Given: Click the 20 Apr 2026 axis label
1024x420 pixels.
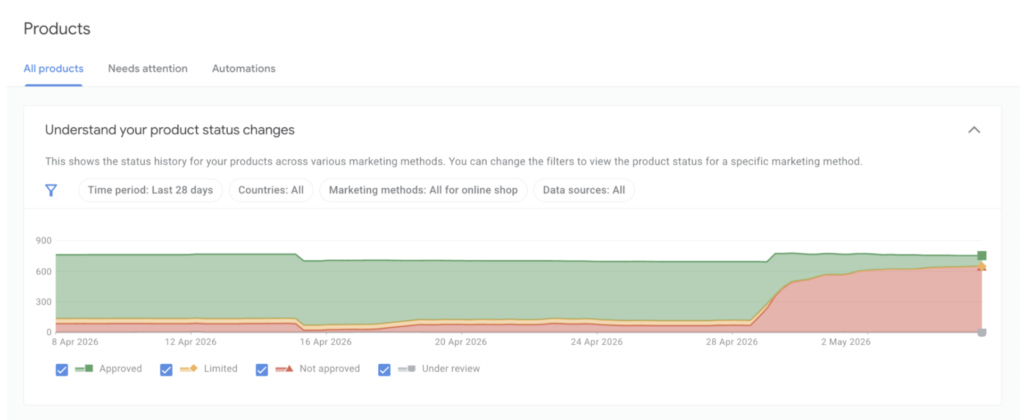Looking at the screenshot, I should [461, 342].
